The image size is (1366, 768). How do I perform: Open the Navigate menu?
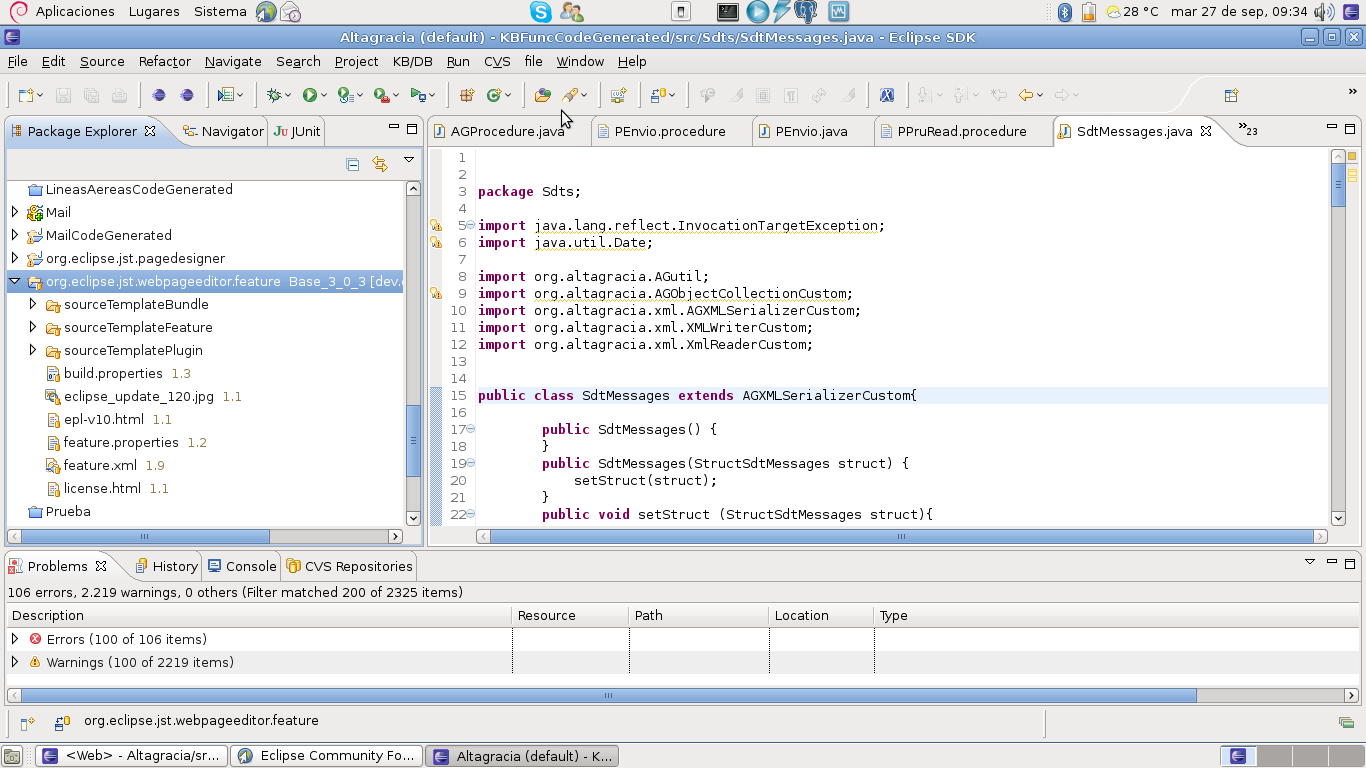(233, 62)
